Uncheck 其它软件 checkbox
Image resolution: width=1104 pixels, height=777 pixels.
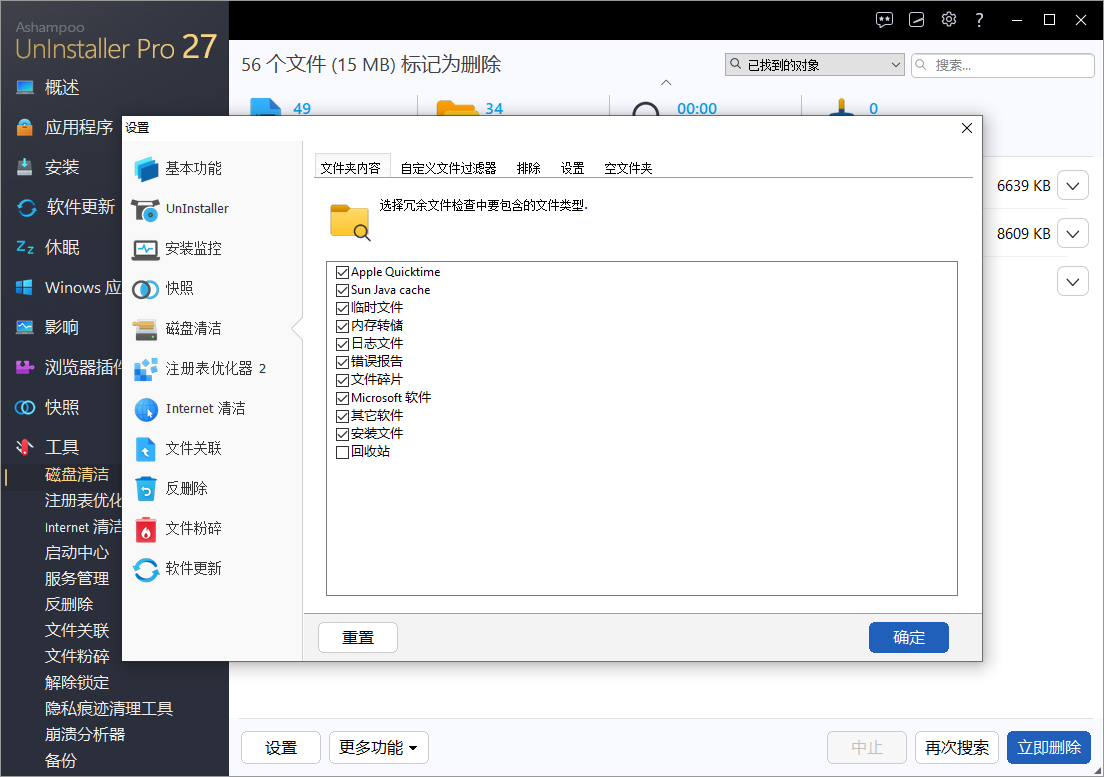click(342, 416)
